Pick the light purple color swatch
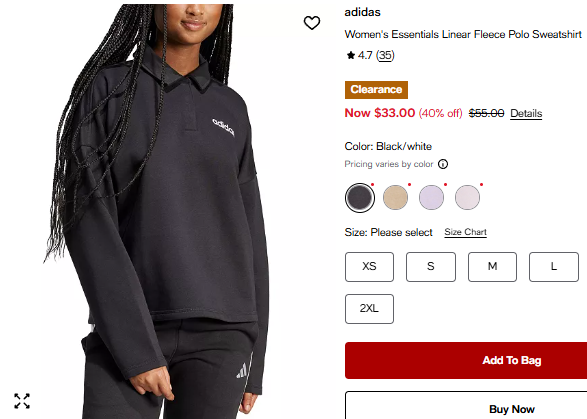Screen dimensions: 587x419 (x=431, y=197)
